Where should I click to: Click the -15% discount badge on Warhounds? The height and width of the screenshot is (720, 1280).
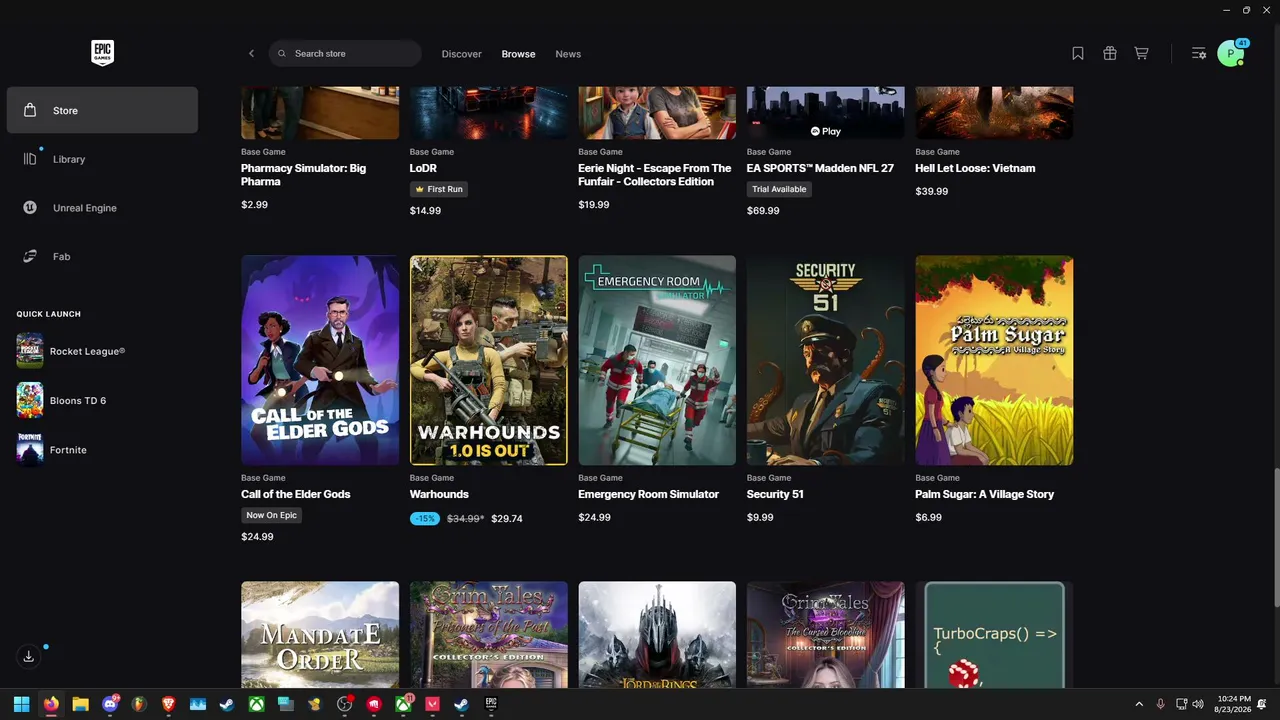425,519
